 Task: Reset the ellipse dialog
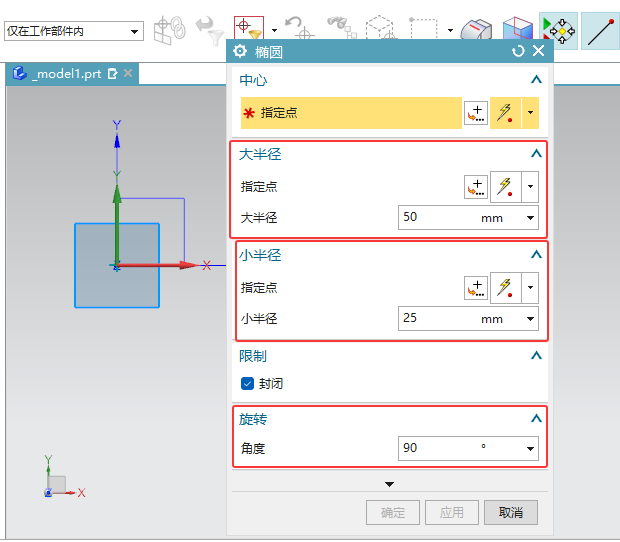518,51
